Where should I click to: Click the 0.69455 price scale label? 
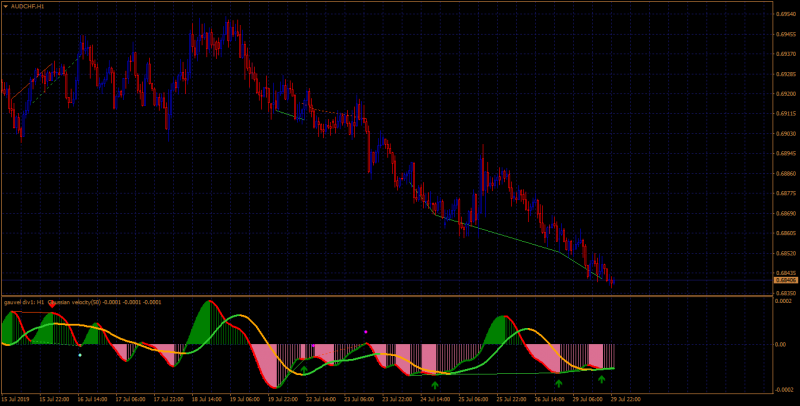click(784, 34)
